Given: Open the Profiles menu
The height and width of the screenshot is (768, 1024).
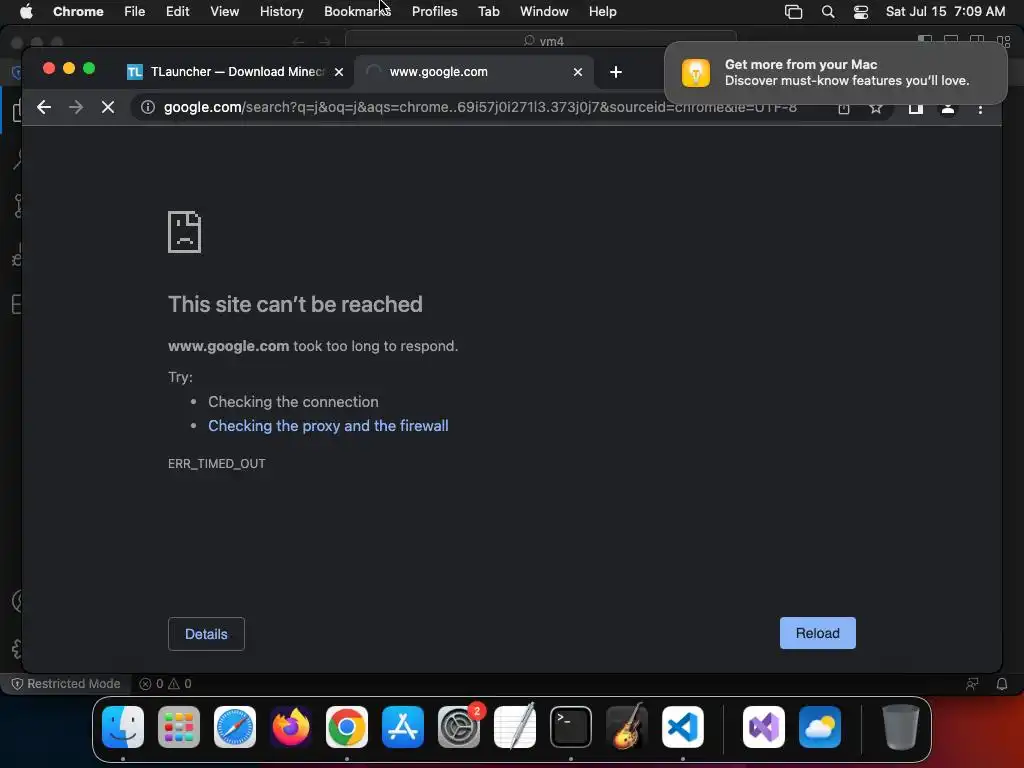Looking at the screenshot, I should 434,12.
